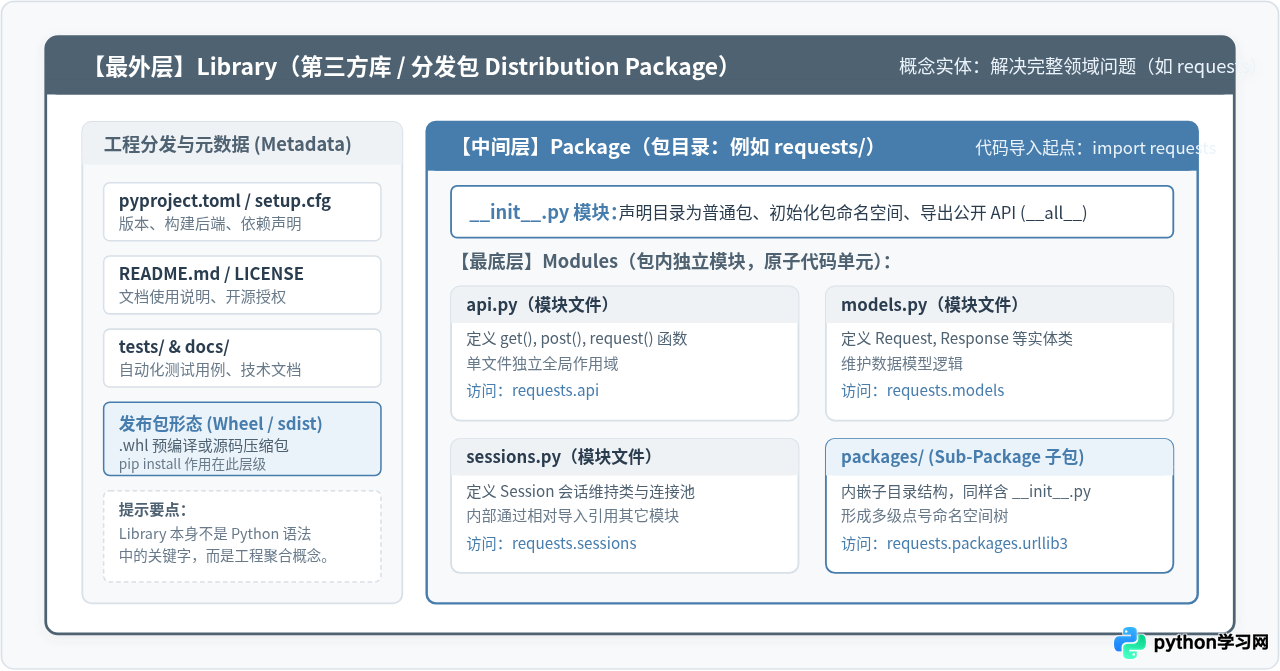Click the relative import of other modules line

[x=572, y=516]
